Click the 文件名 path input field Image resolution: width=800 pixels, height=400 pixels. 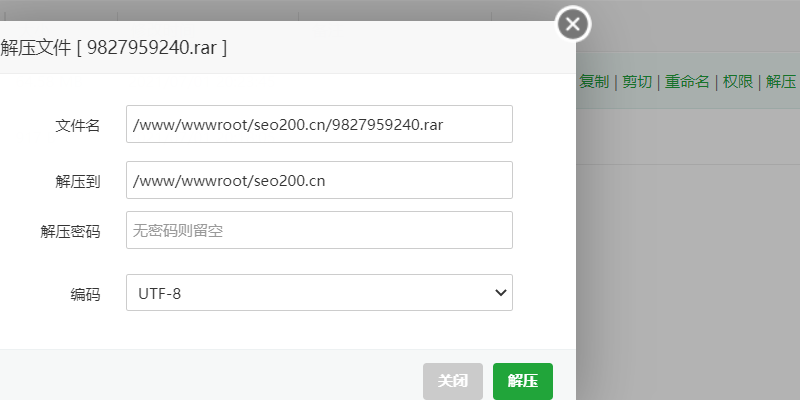319,125
